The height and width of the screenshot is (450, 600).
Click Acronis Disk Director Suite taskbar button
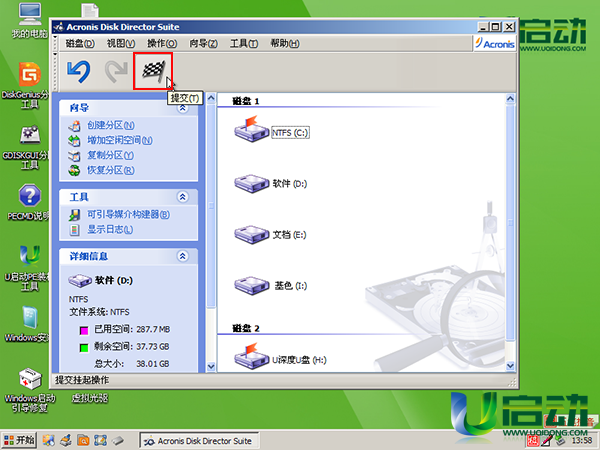(x=199, y=441)
